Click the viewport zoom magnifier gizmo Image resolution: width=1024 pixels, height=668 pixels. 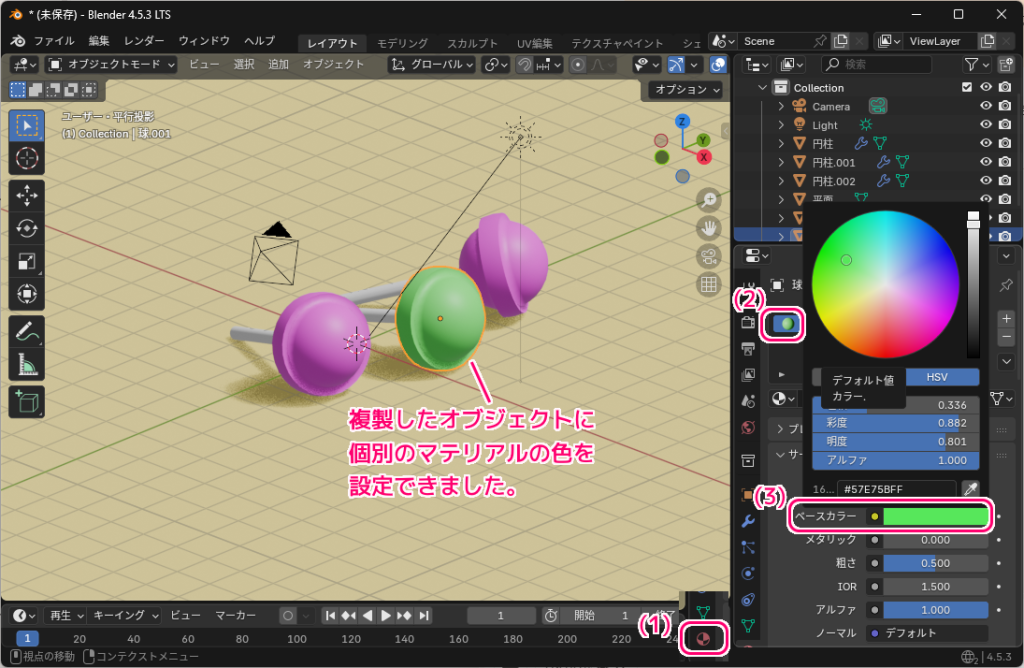tap(708, 200)
